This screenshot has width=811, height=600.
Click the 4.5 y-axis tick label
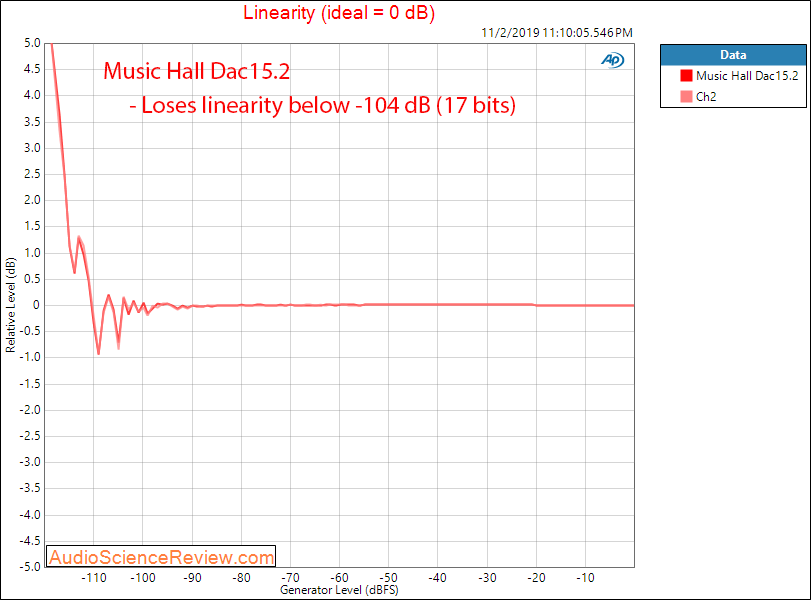point(32,69)
